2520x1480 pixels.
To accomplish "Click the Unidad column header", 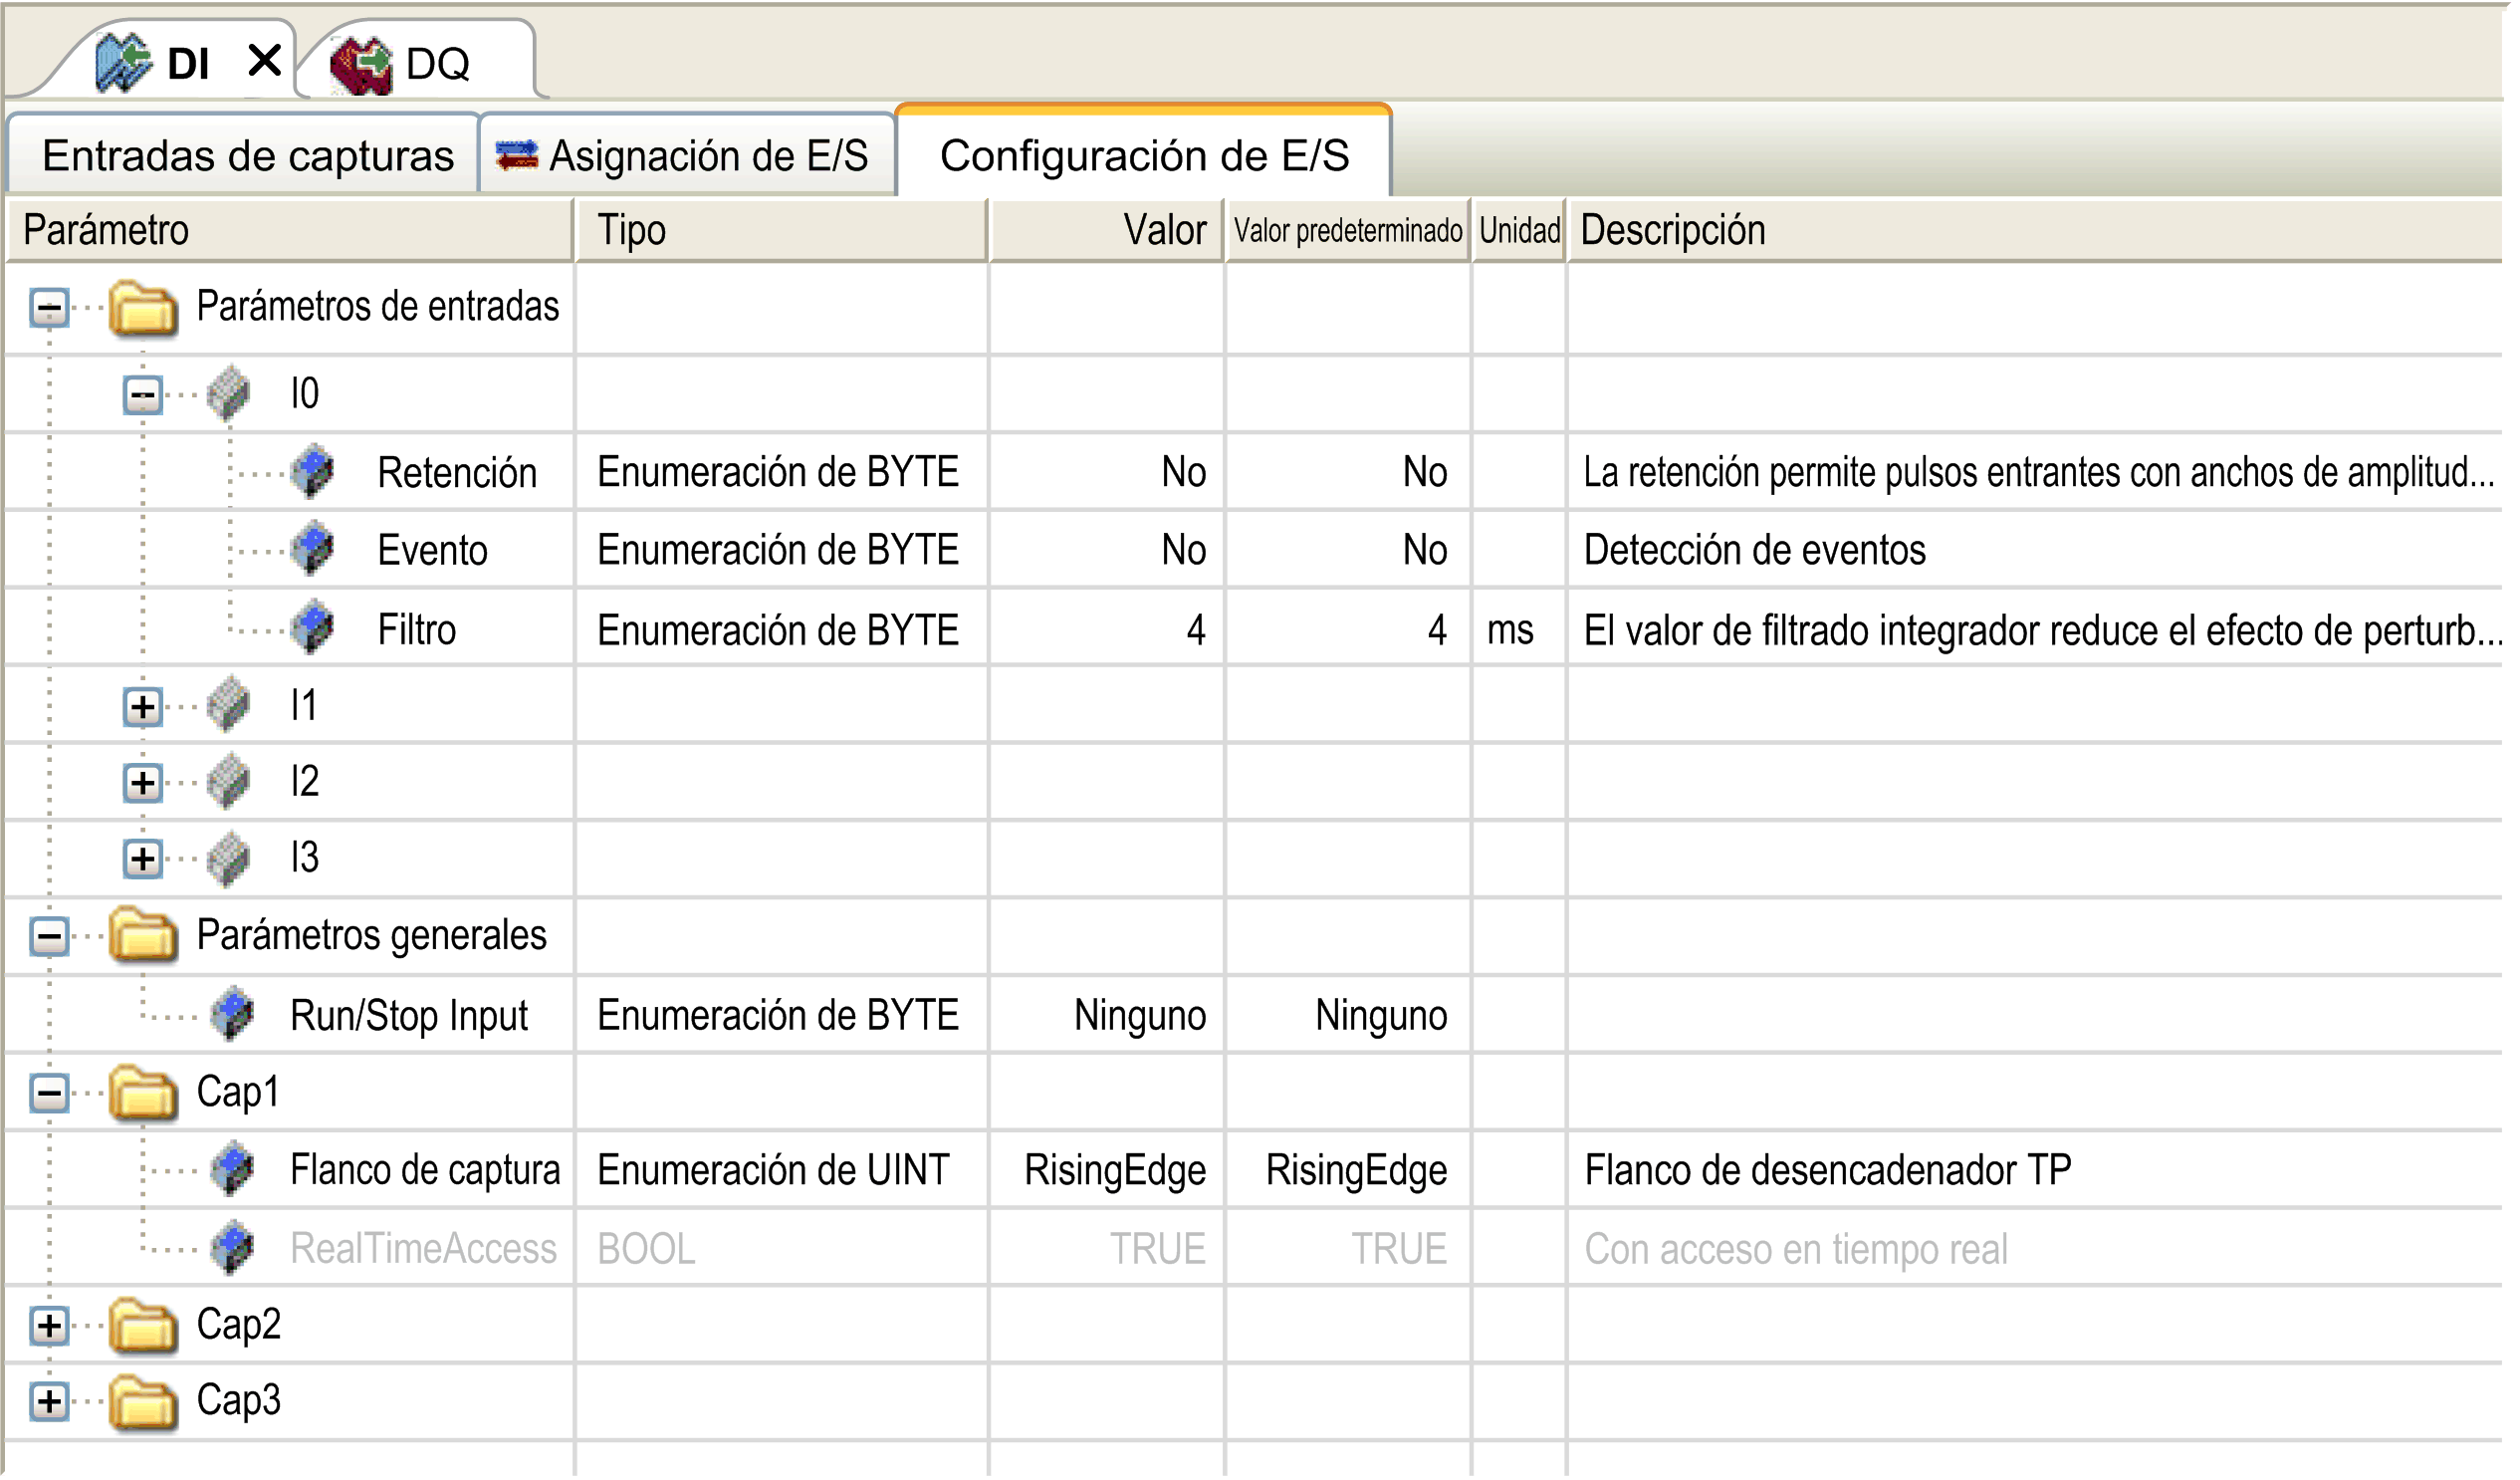I will [x=1519, y=230].
